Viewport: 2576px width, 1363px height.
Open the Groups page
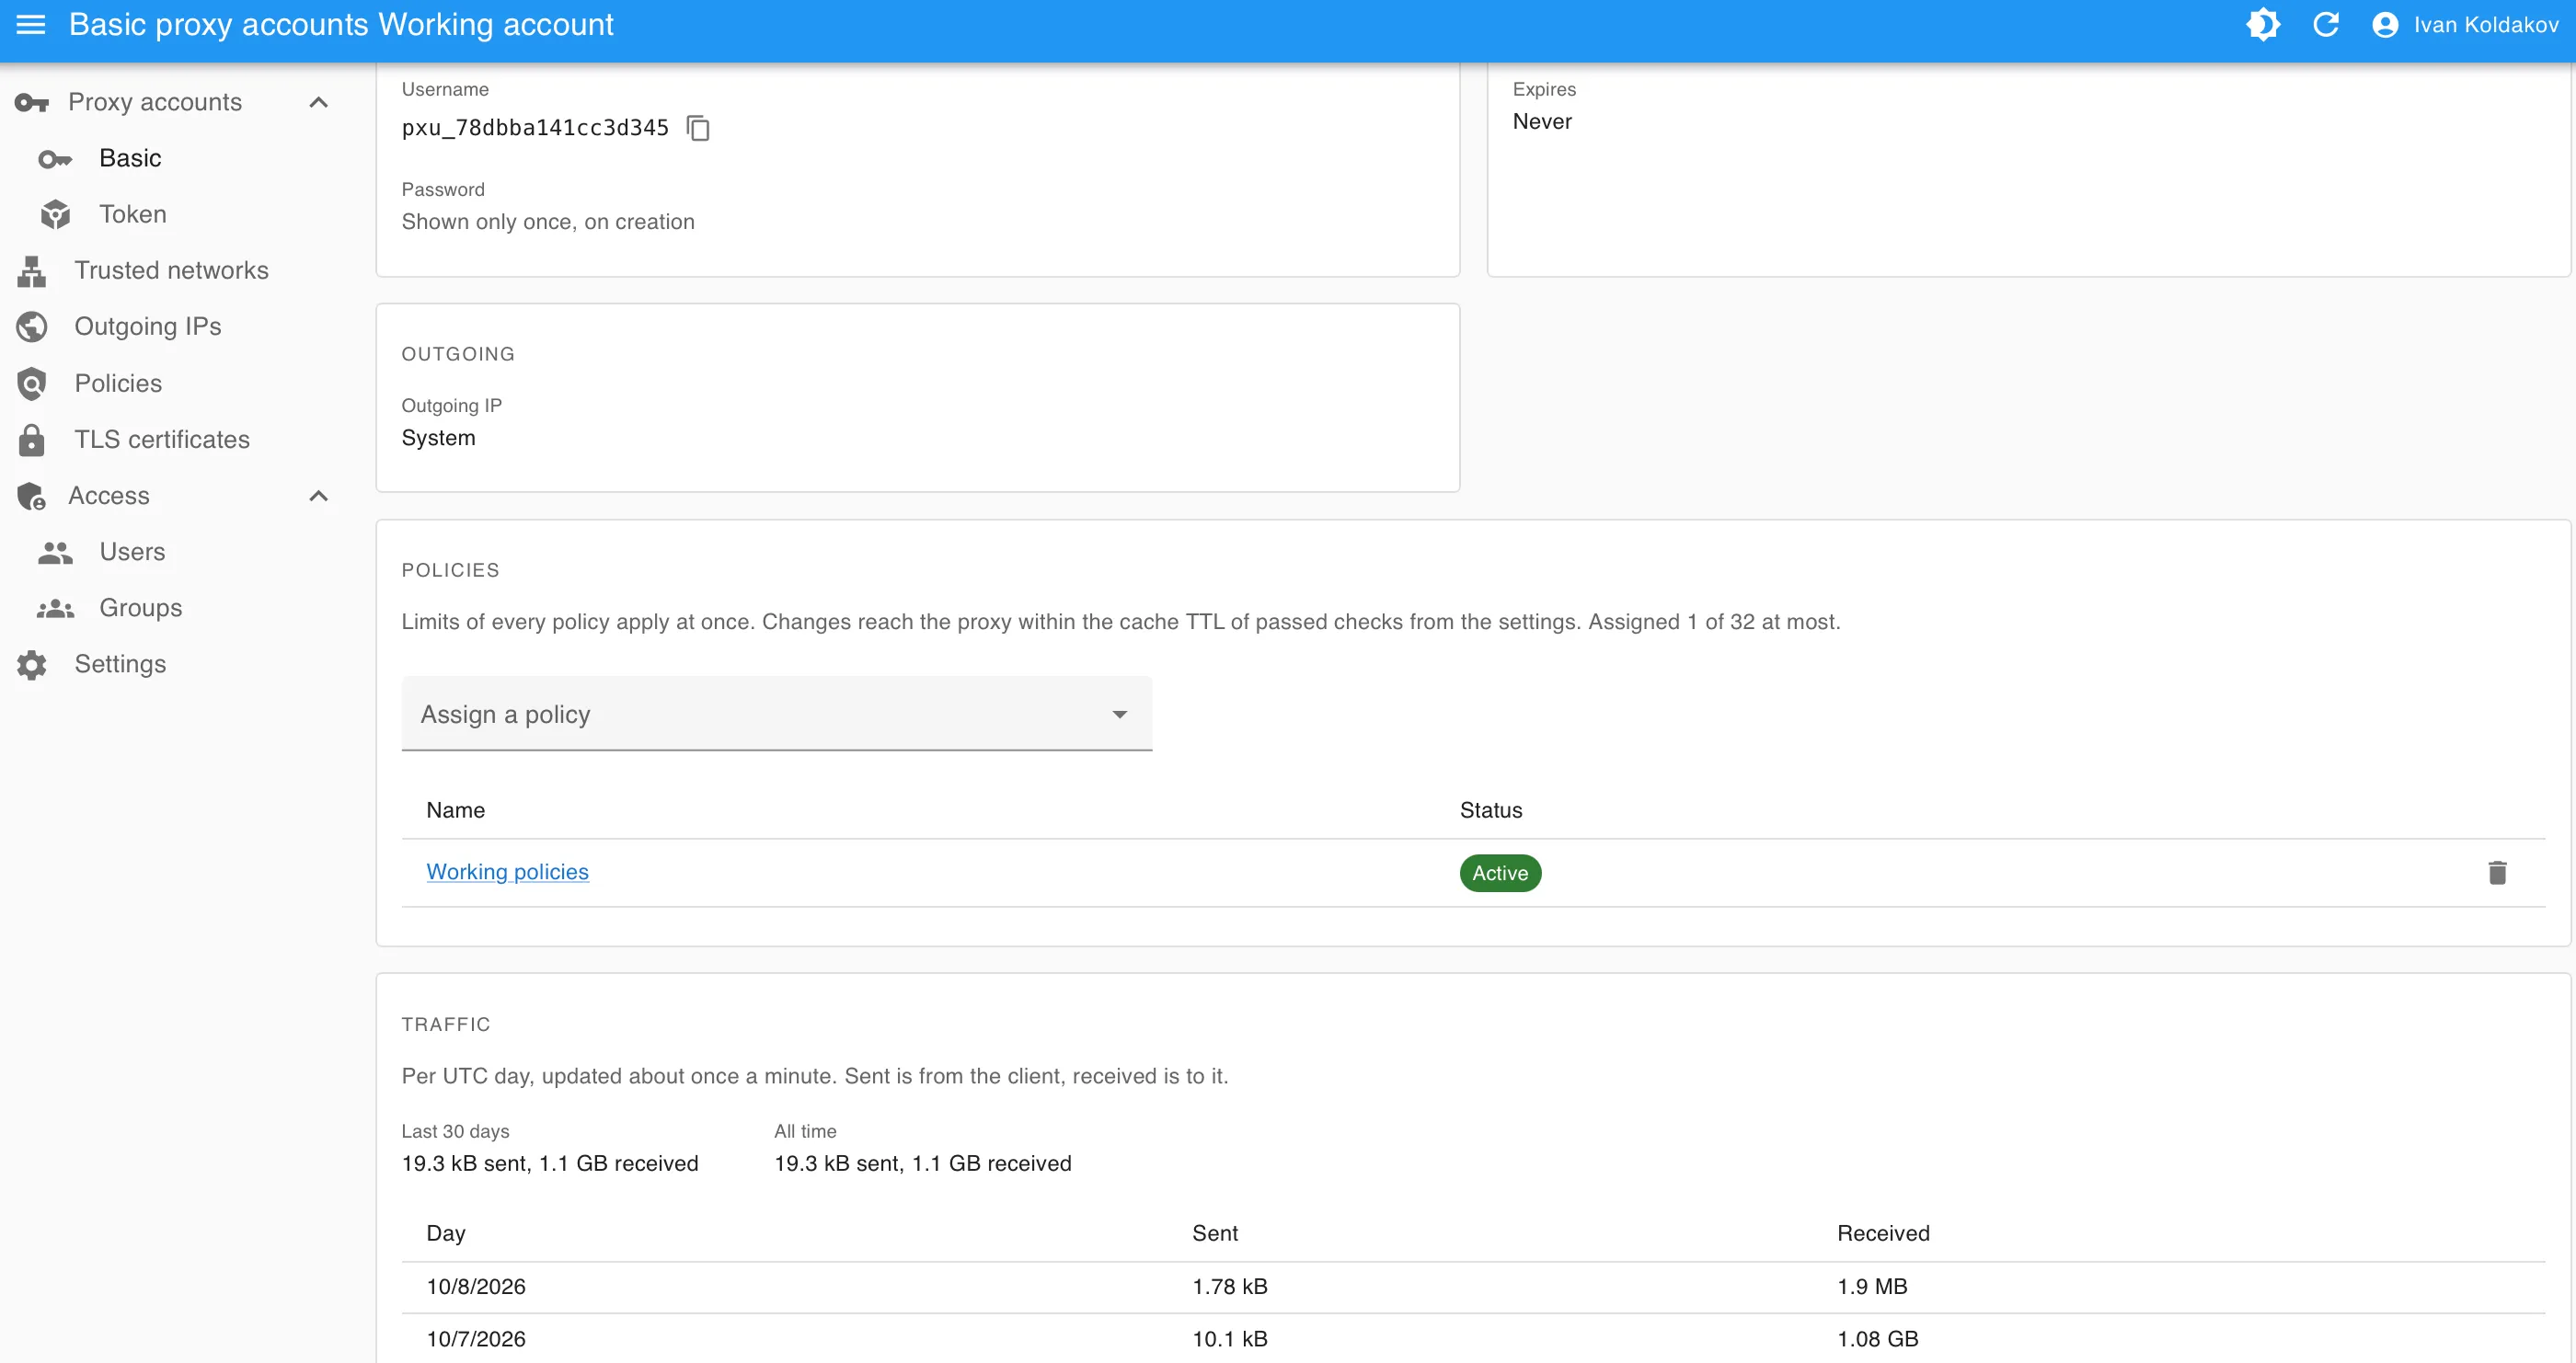point(141,608)
